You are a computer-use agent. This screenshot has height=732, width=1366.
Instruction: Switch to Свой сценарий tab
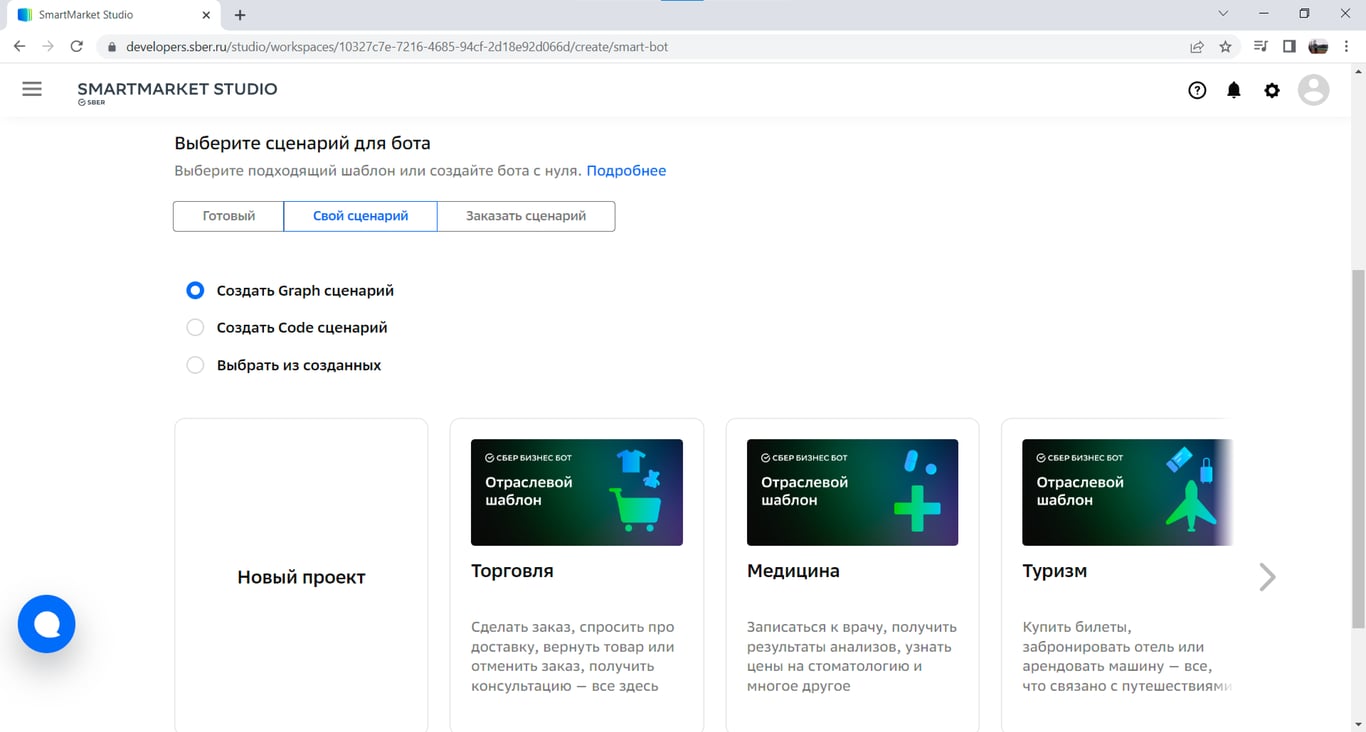point(360,216)
